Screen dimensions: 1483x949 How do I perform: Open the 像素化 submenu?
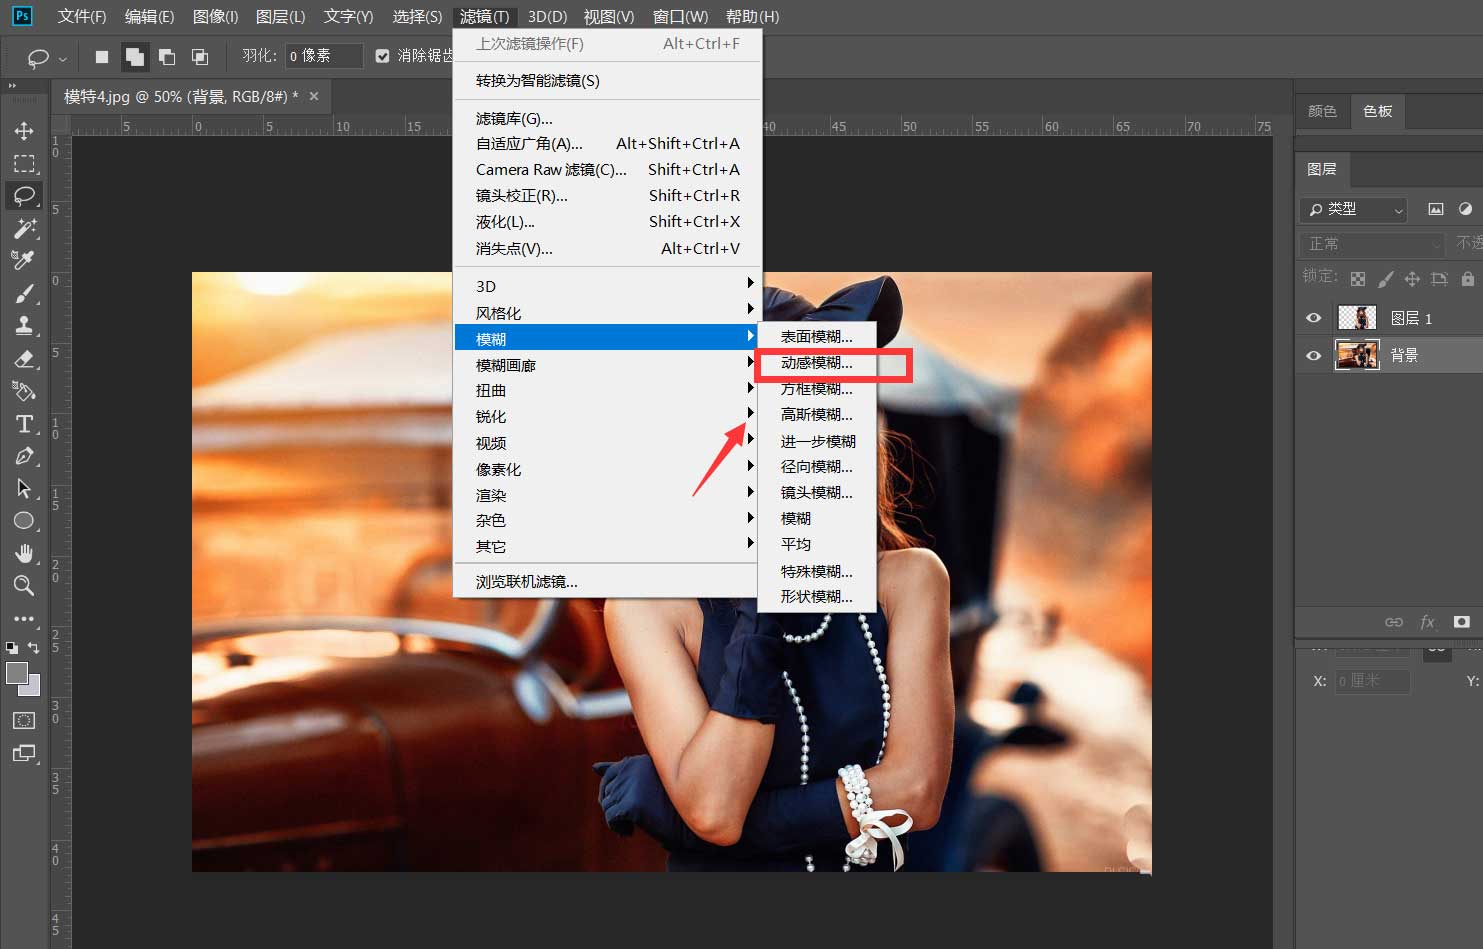[608, 469]
